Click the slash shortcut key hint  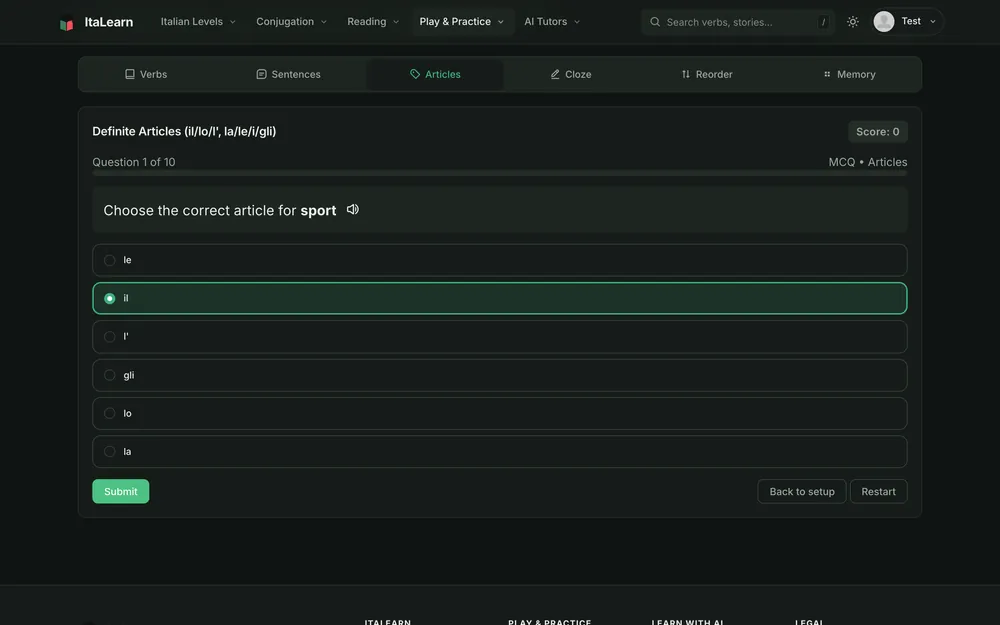click(x=823, y=22)
